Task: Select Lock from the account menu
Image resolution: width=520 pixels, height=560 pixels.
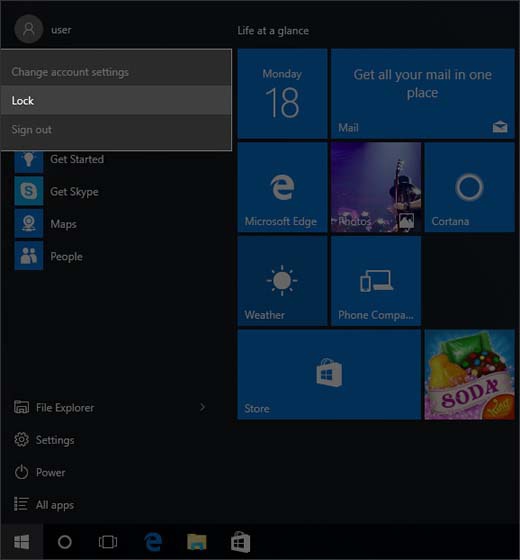Action: [x=116, y=100]
